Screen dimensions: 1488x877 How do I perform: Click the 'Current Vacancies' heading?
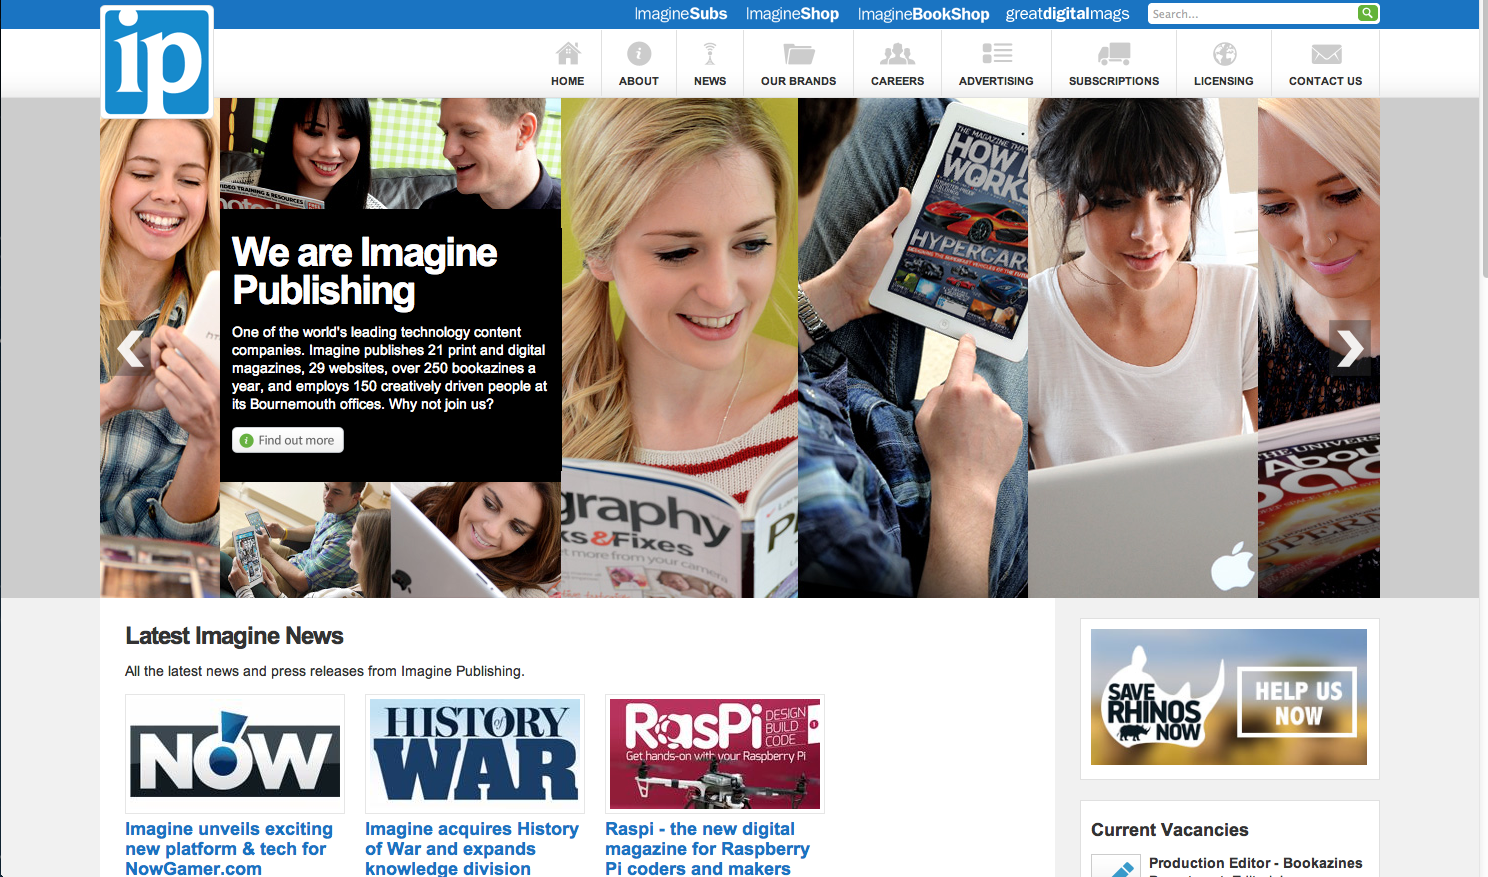pos(1169,830)
